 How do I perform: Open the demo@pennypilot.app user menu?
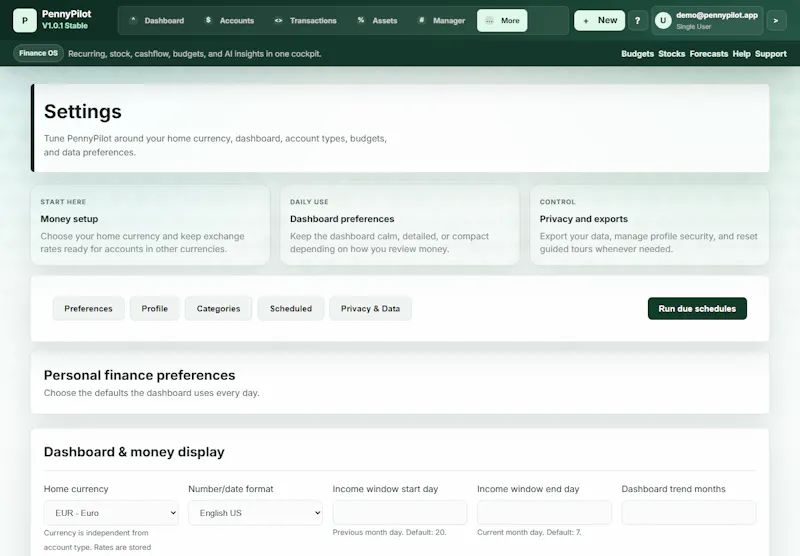tap(707, 20)
